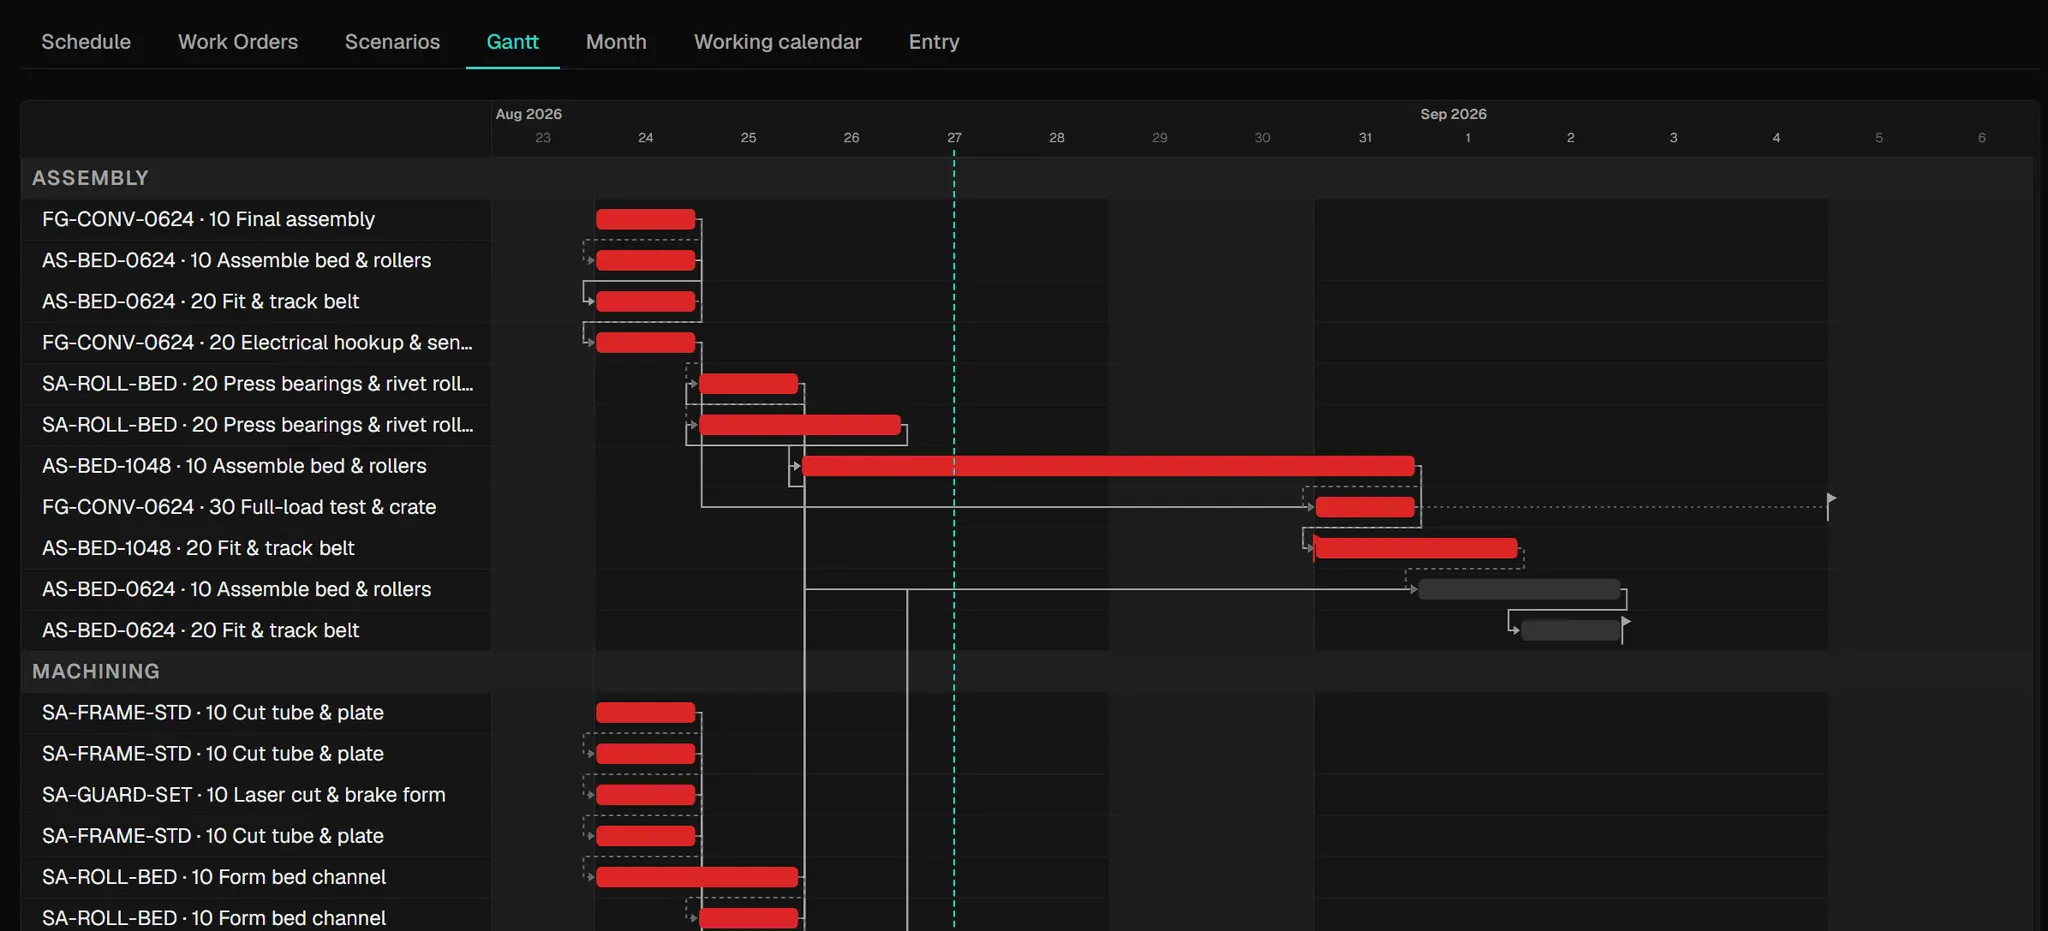Image resolution: width=2048 pixels, height=931 pixels.
Task: Click day 29 in the date header
Action: [1159, 138]
